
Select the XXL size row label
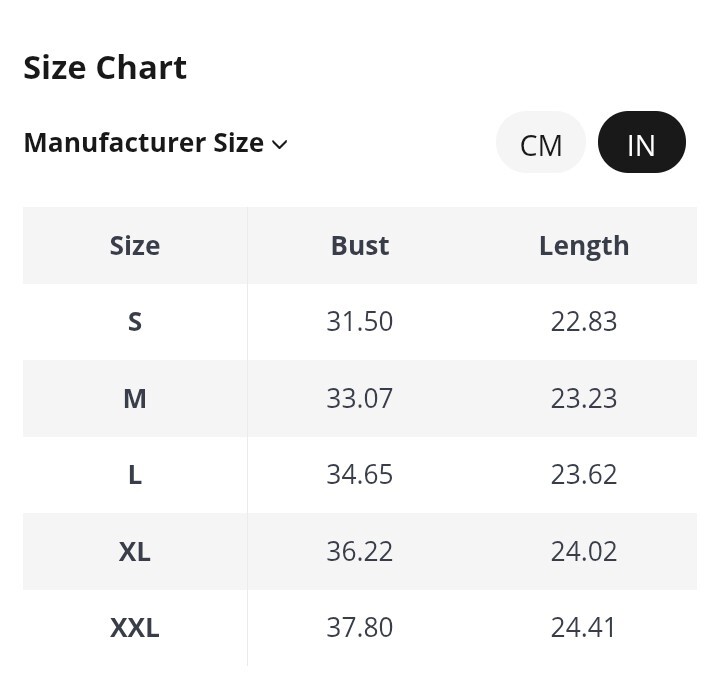135,628
